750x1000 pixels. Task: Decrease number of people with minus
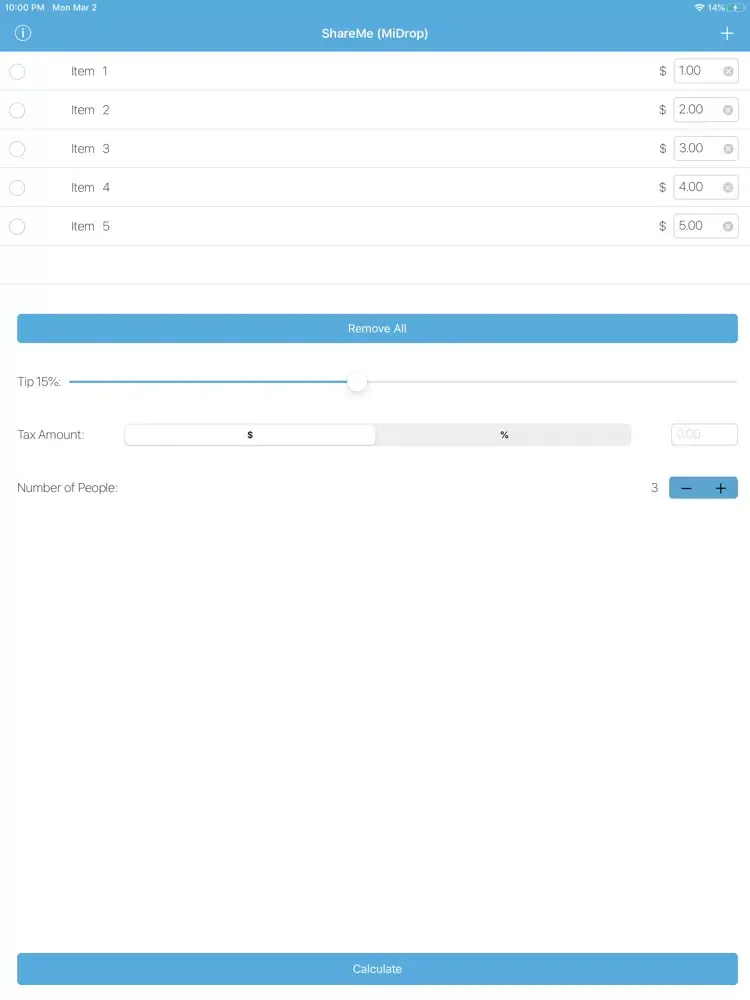686,488
